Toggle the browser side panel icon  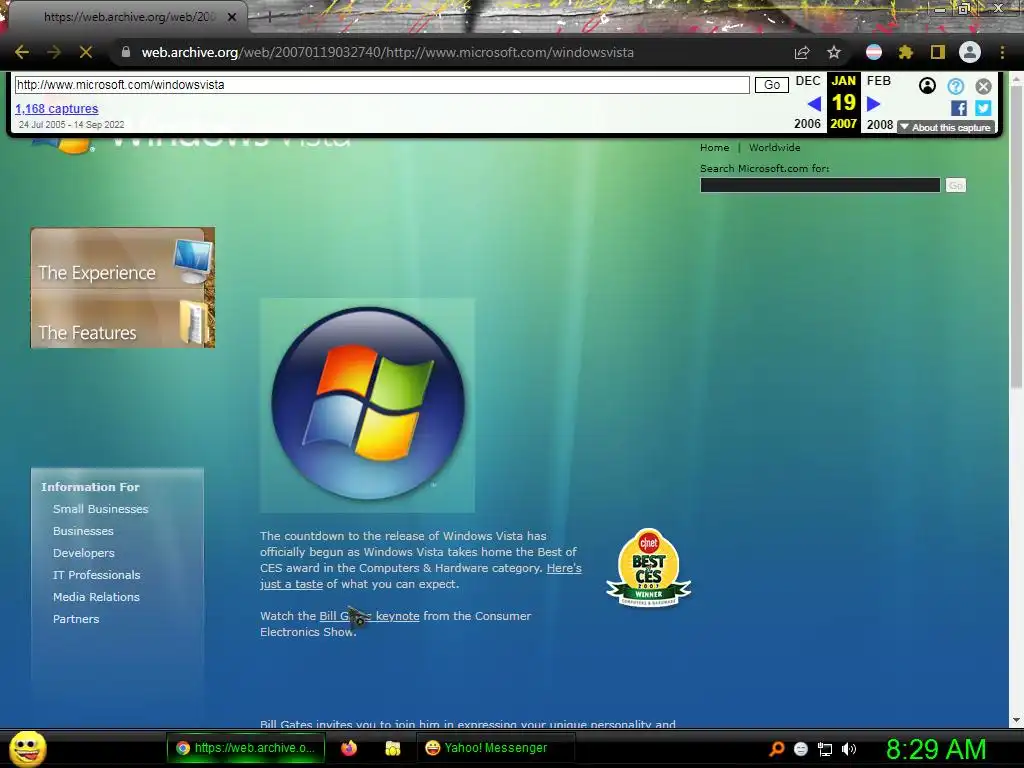tap(938, 52)
